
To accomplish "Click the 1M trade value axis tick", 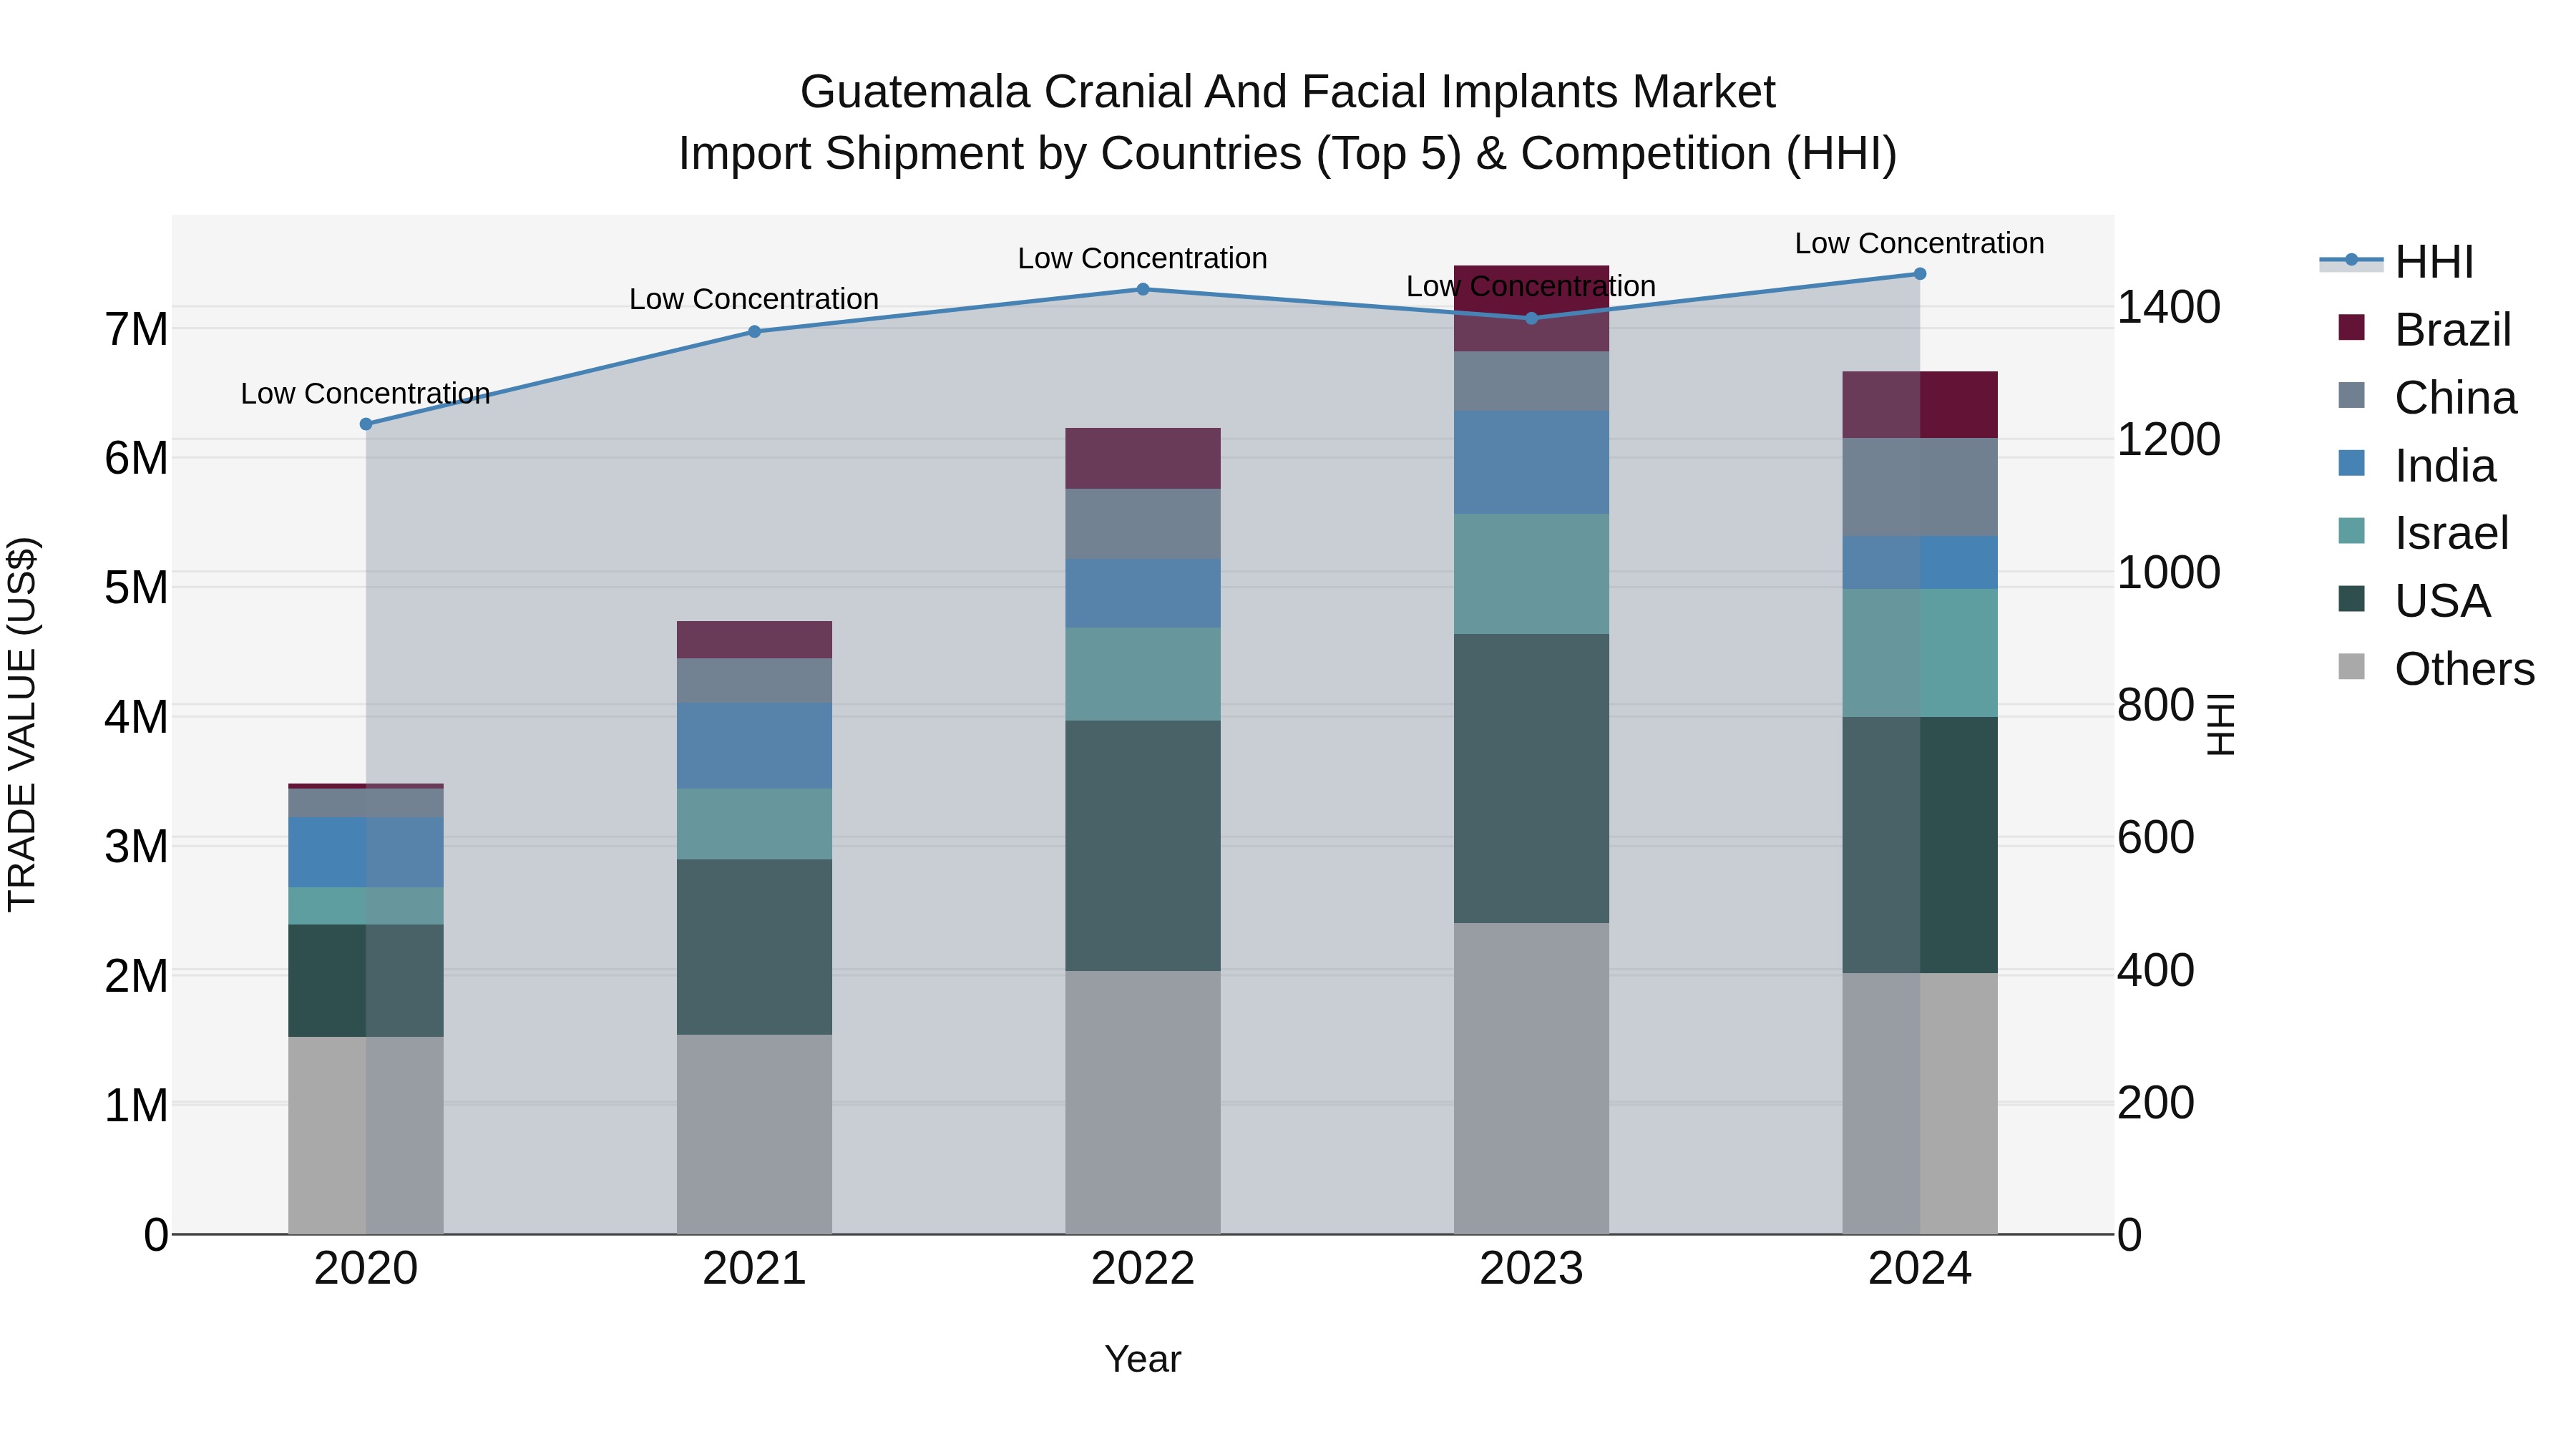I will (137, 1106).
